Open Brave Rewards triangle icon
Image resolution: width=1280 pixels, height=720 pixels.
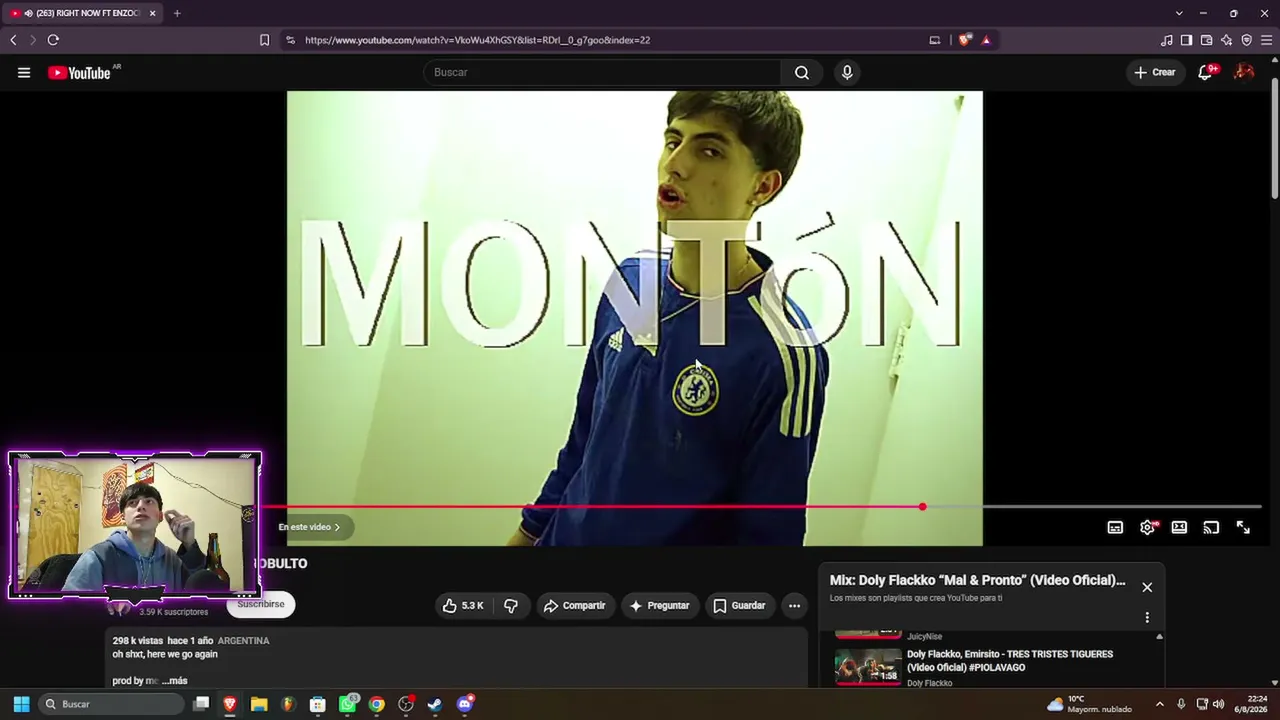986,40
